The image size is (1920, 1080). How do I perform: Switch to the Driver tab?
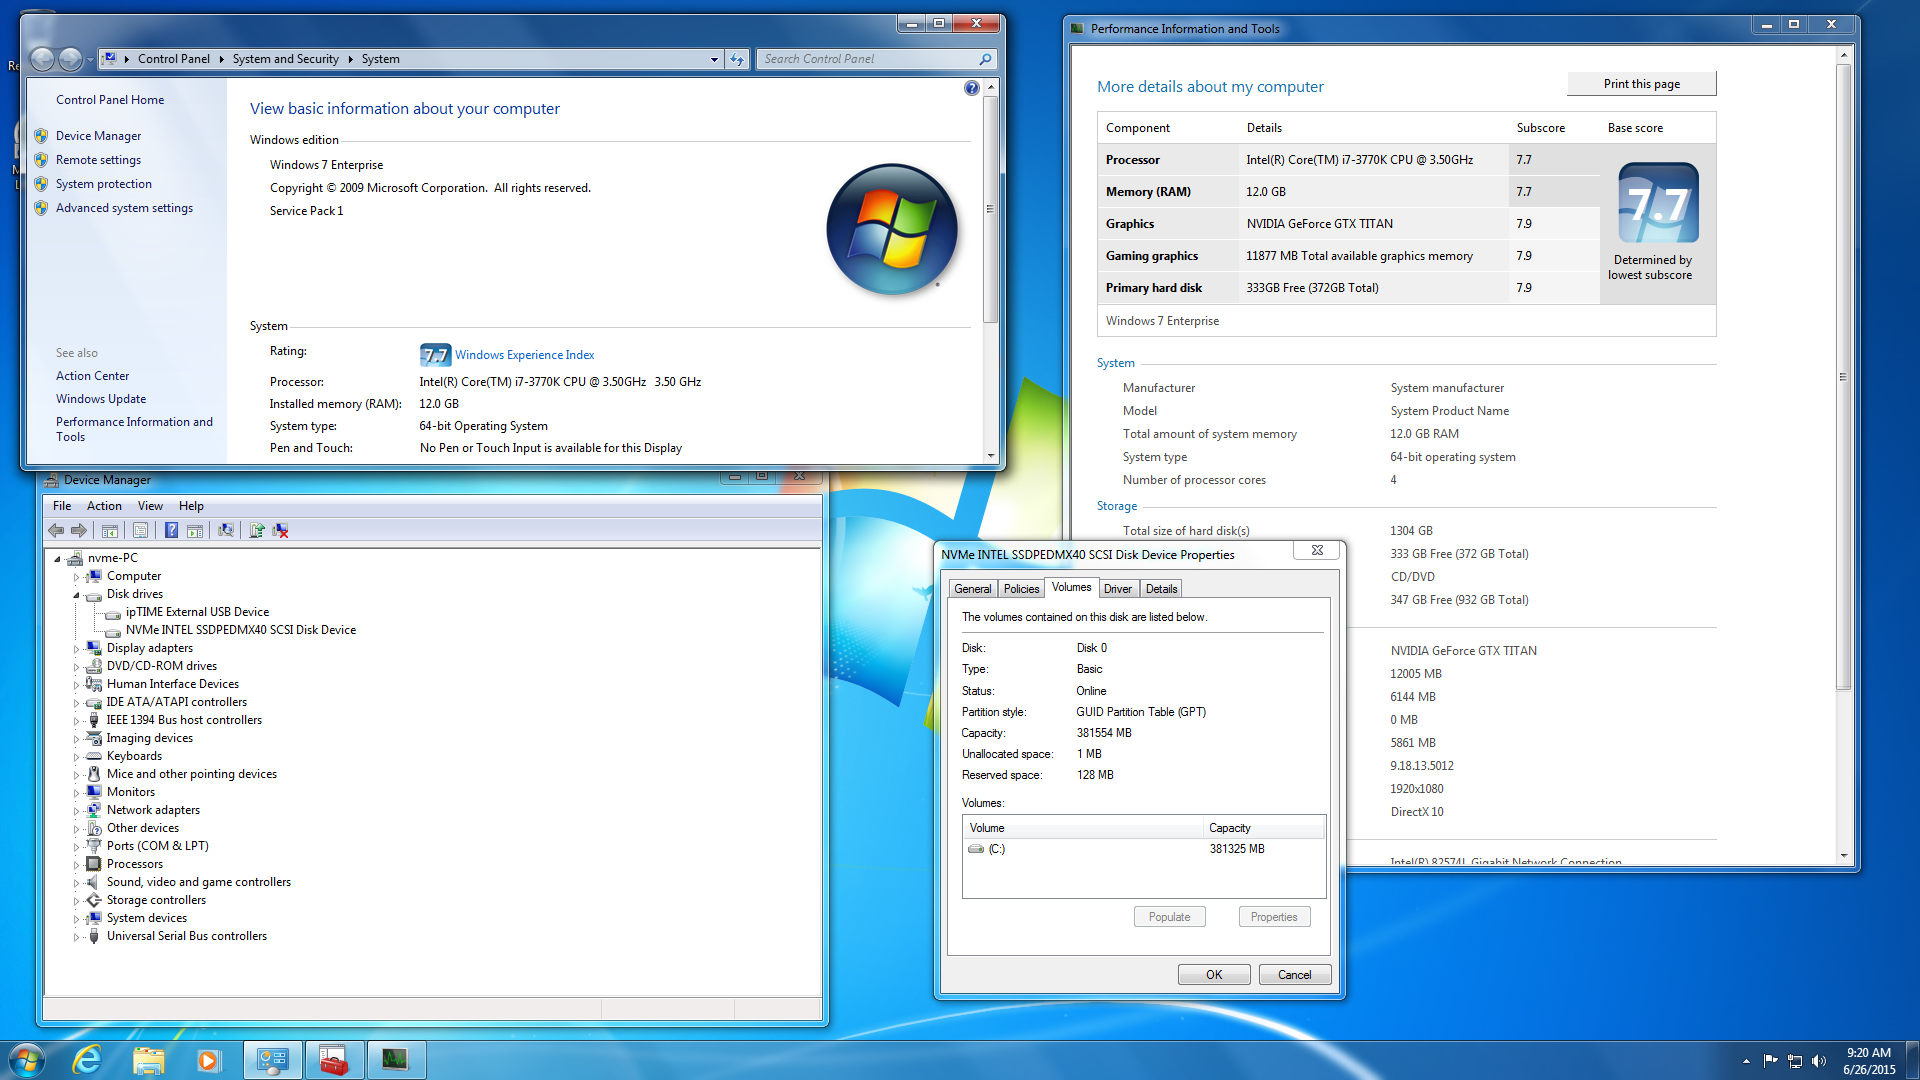tap(1118, 589)
